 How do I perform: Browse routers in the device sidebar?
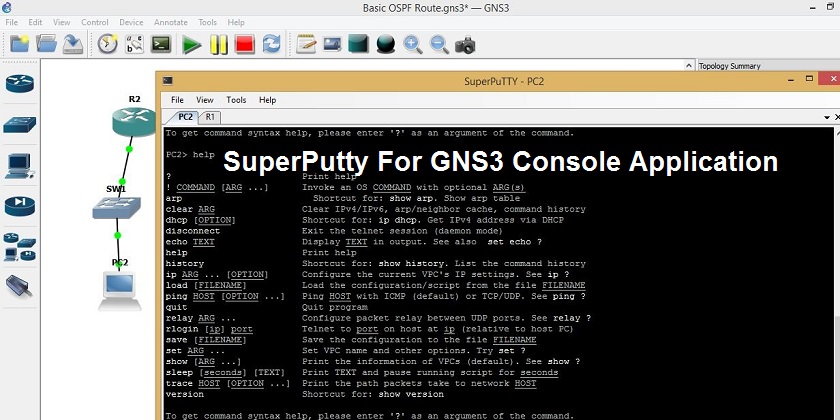coord(20,84)
